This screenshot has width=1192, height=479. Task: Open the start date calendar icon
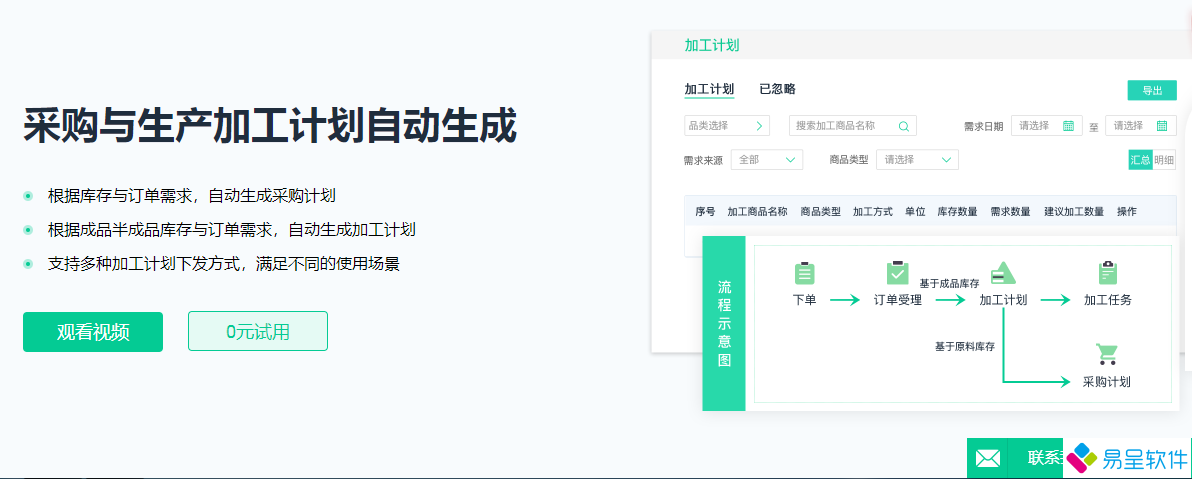[x=1068, y=125]
